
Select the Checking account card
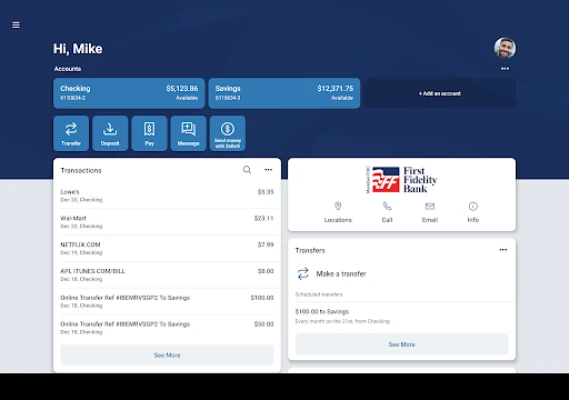point(129,93)
